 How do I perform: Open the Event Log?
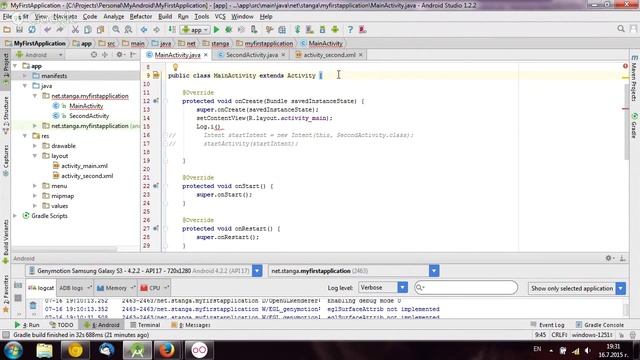pos(547,325)
